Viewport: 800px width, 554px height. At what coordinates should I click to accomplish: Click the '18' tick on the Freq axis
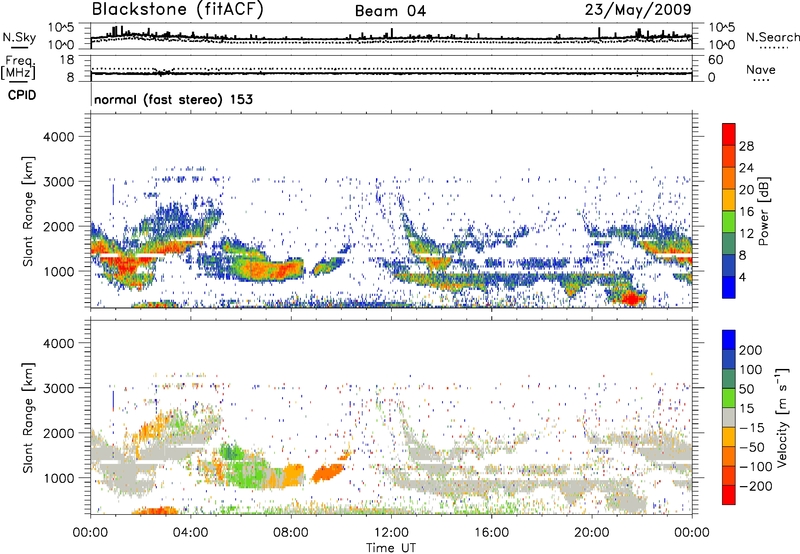tap(67, 60)
